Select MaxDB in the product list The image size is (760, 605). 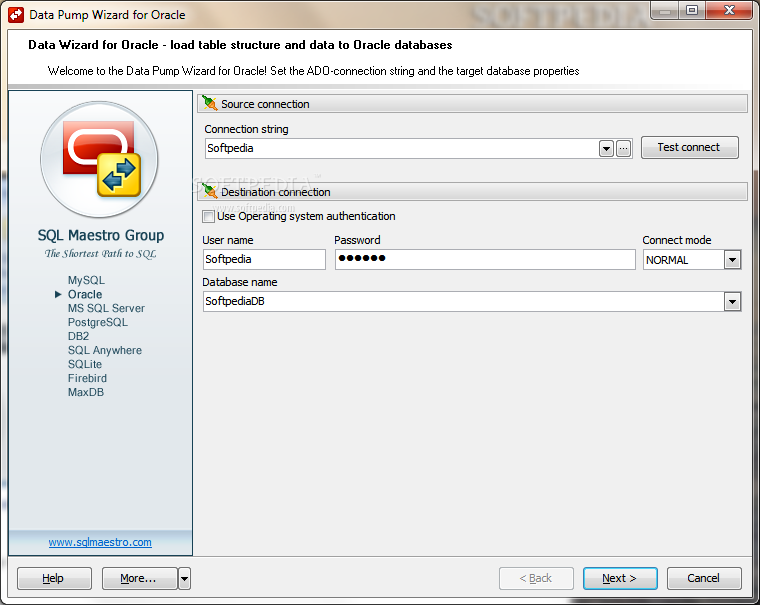click(x=86, y=392)
